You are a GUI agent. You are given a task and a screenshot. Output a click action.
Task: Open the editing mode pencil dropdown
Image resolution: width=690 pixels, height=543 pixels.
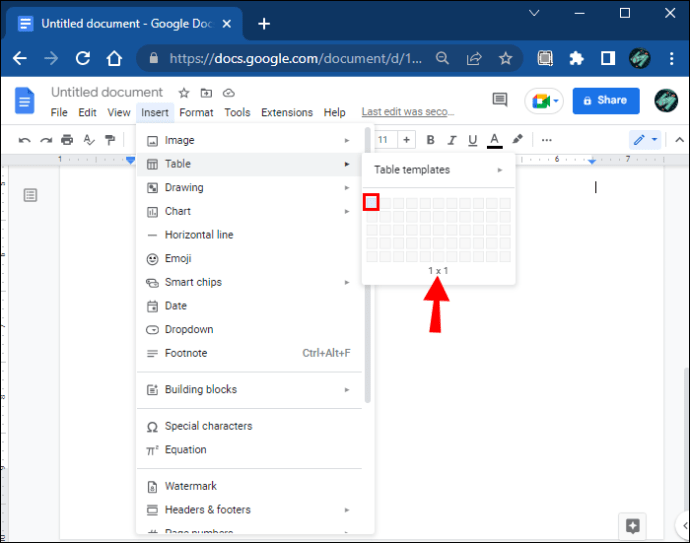click(x=644, y=140)
